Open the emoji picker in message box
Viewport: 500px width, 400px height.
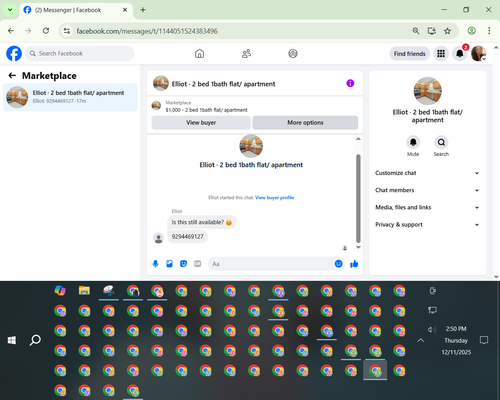click(338, 264)
